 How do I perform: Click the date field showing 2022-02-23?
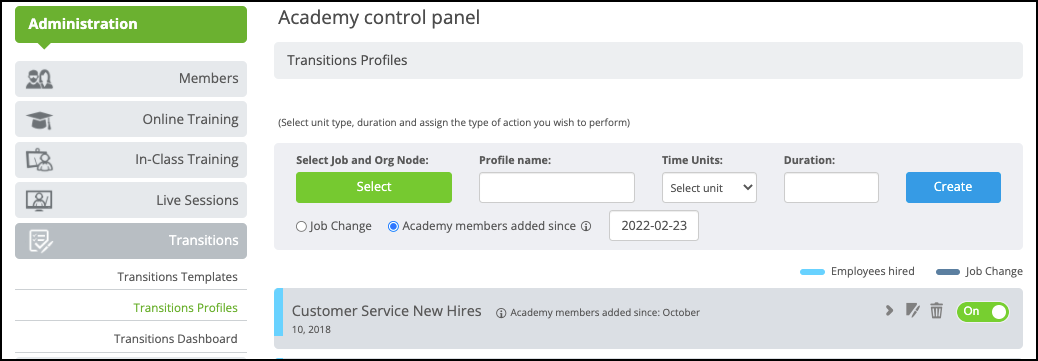[x=654, y=226]
